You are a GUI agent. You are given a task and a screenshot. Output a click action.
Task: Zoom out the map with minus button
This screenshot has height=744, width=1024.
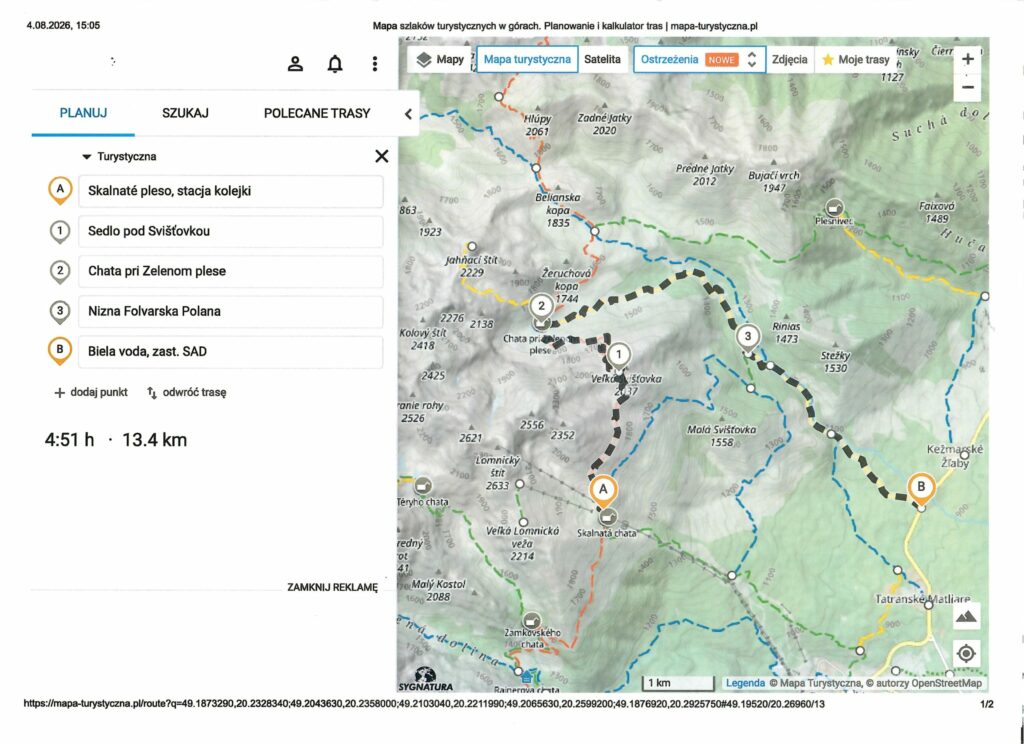[967, 87]
